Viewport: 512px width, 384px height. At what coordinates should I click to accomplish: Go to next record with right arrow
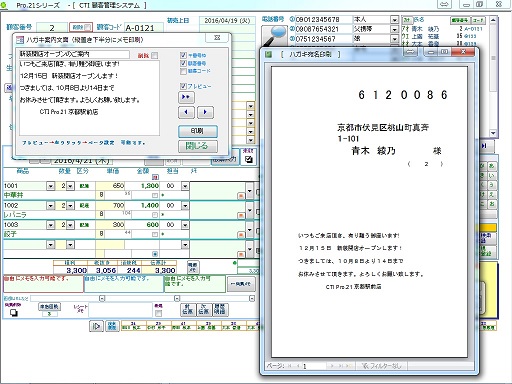coord(205,112)
